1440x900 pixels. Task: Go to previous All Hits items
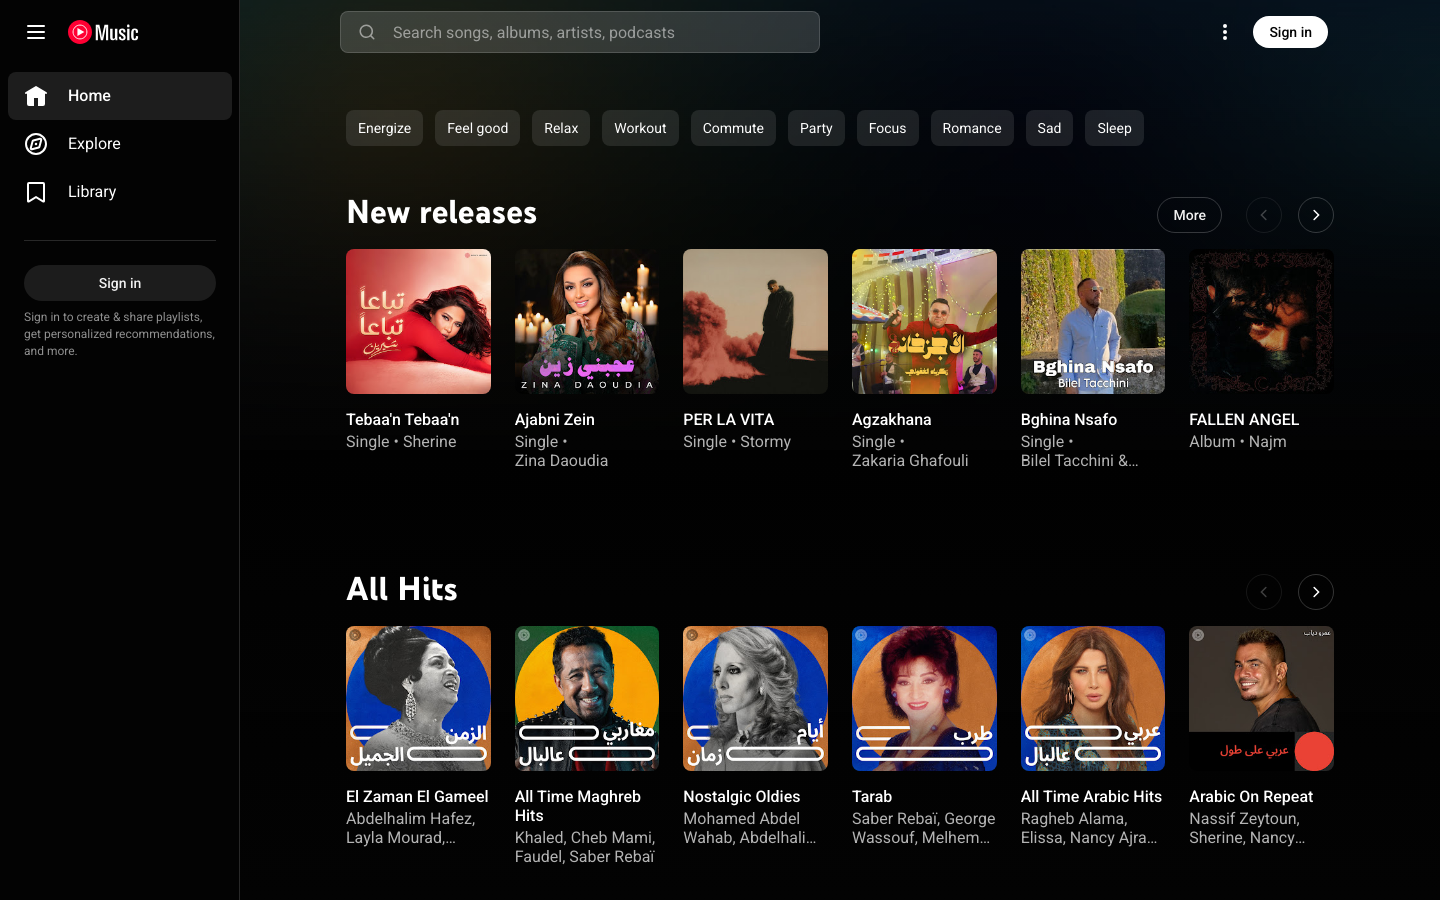(1264, 592)
